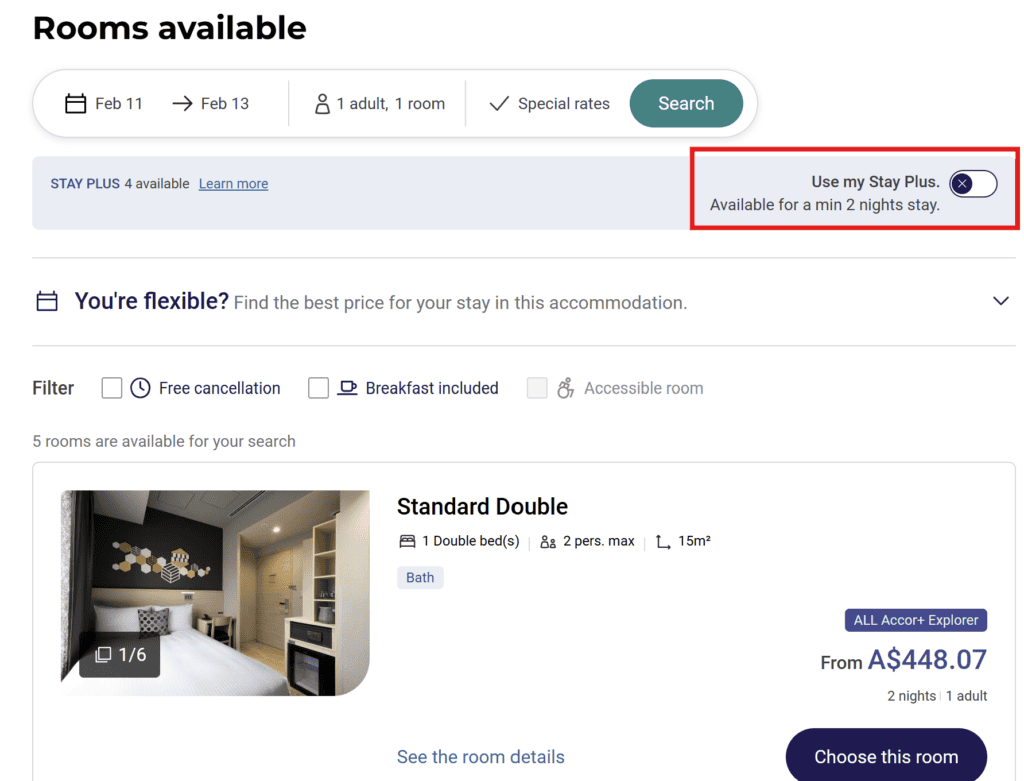Open the 1 adult, 1 room selector
Screen dimensions: 1024x781
[390, 103]
